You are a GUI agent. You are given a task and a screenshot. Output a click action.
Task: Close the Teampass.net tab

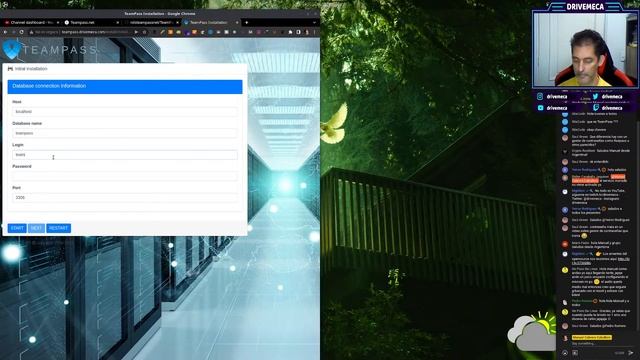click(x=118, y=22)
